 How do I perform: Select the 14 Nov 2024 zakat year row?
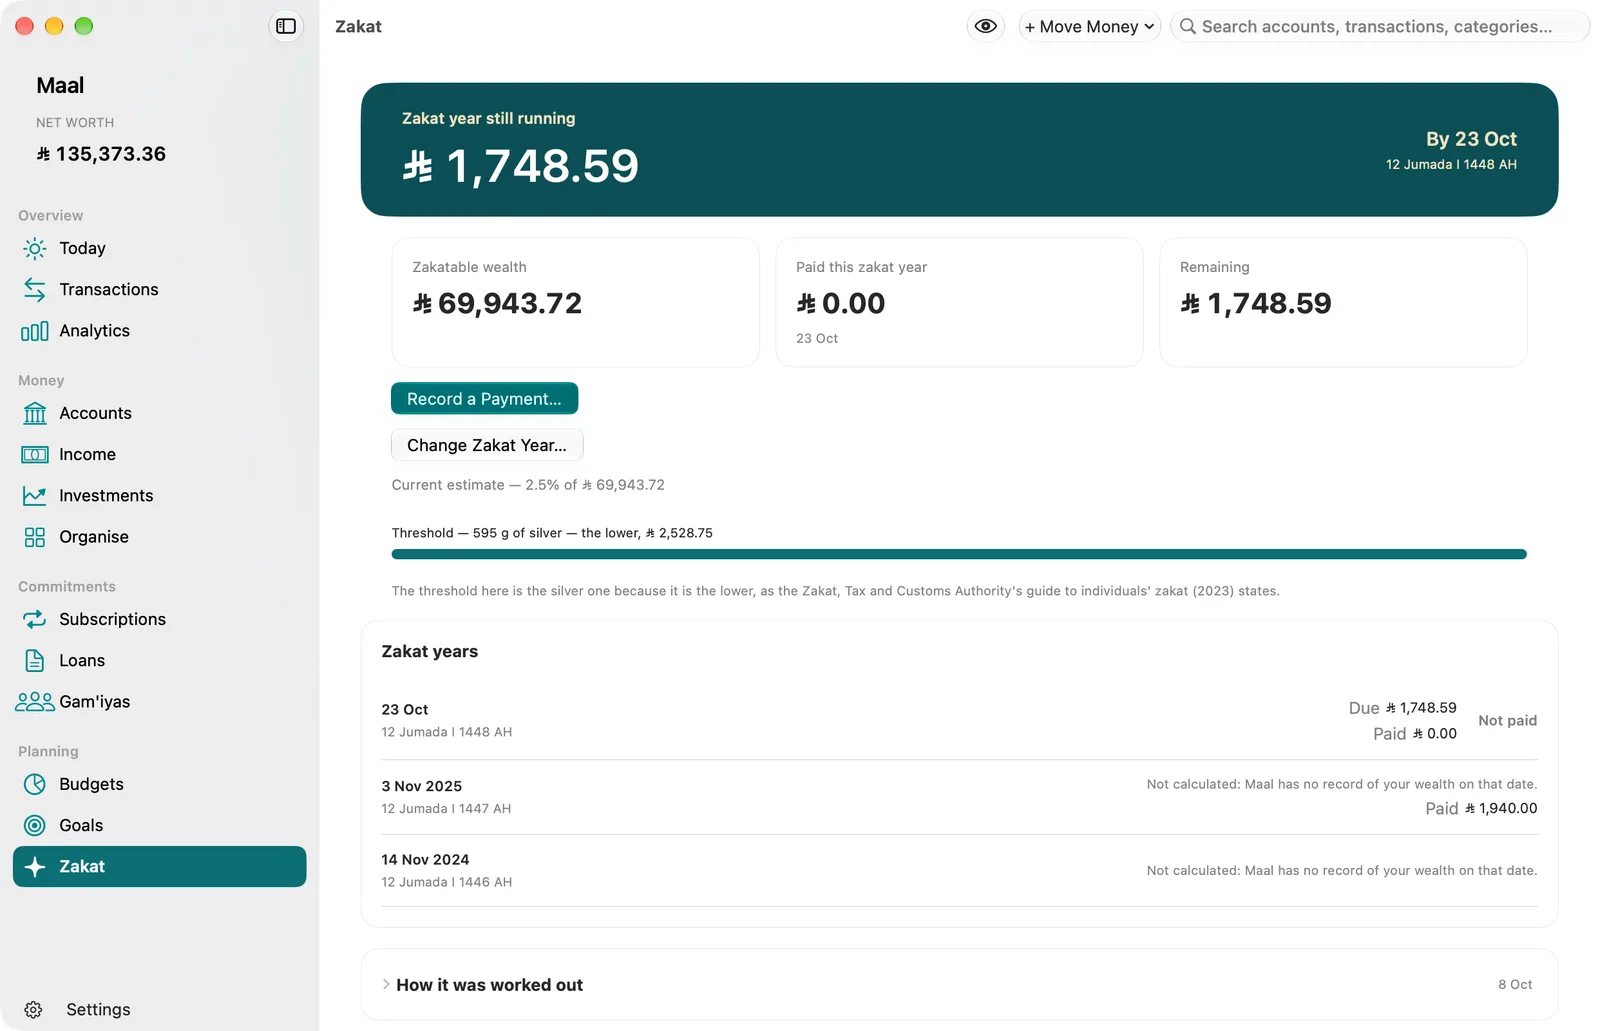959,871
